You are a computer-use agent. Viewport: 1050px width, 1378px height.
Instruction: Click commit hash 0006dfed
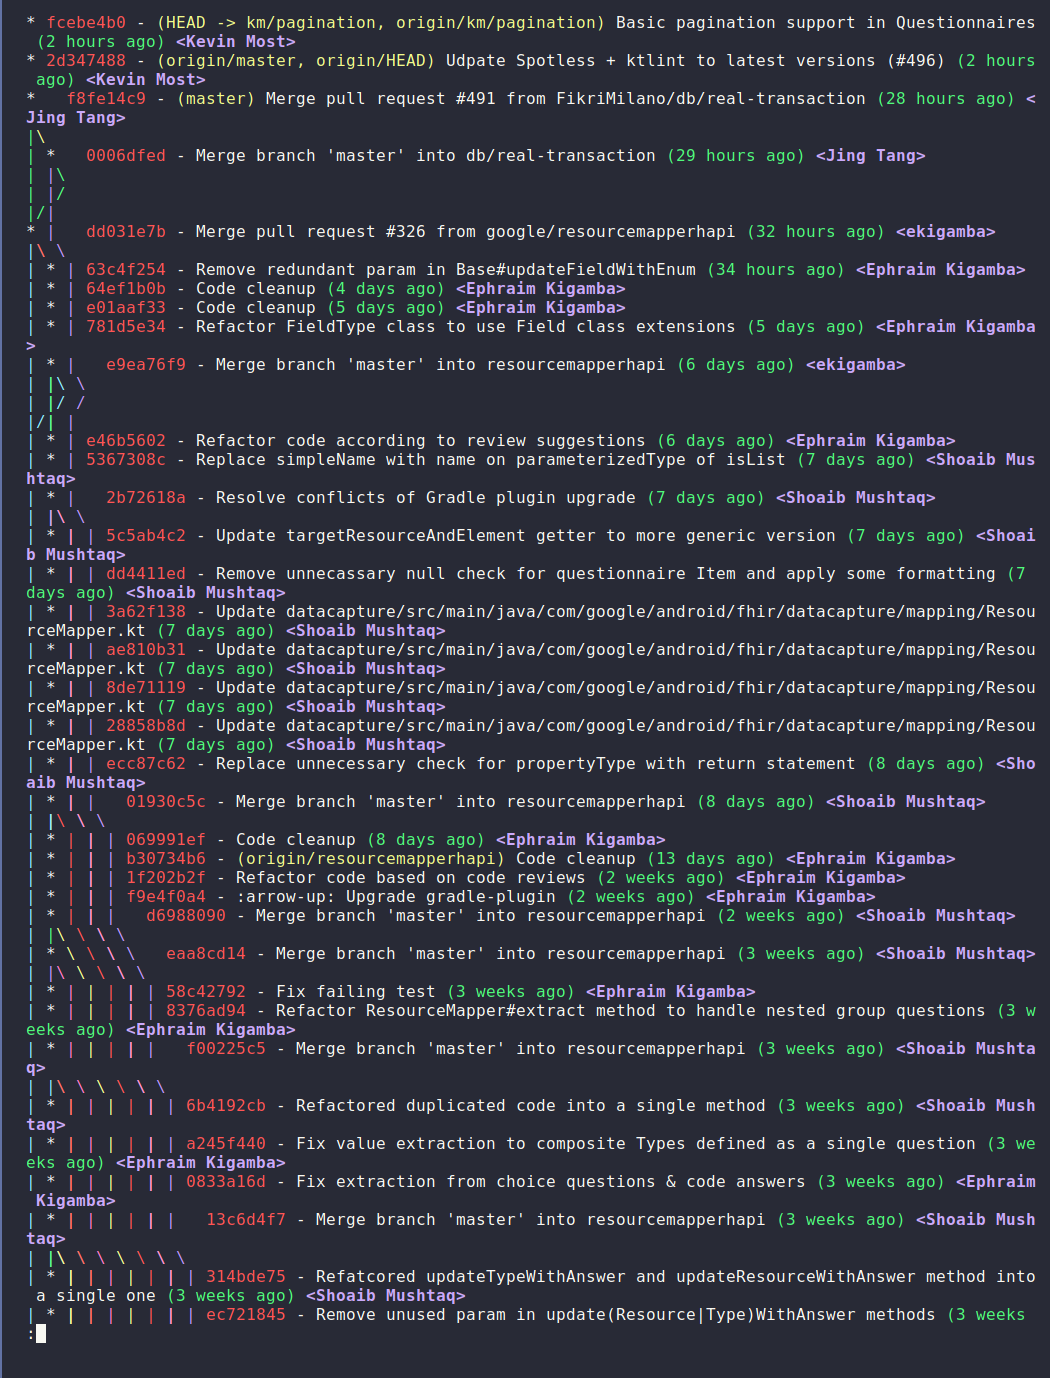tap(126, 155)
